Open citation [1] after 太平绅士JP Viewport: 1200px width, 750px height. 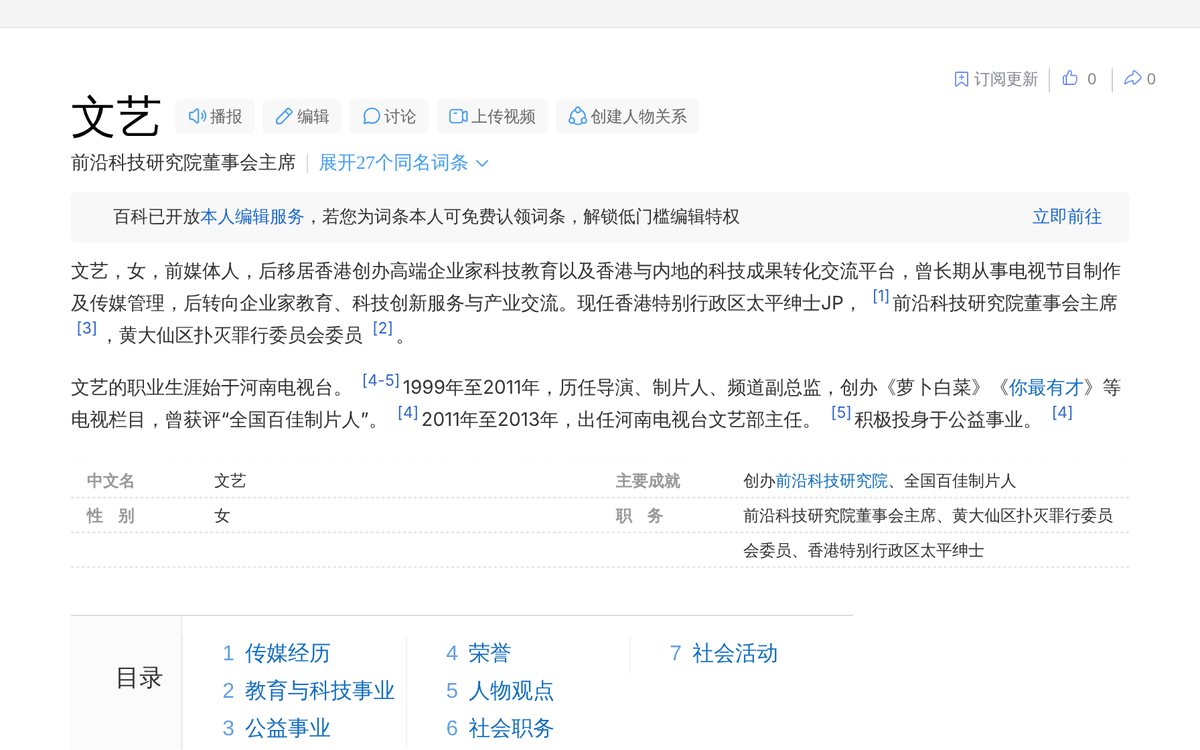click(881, 296)
